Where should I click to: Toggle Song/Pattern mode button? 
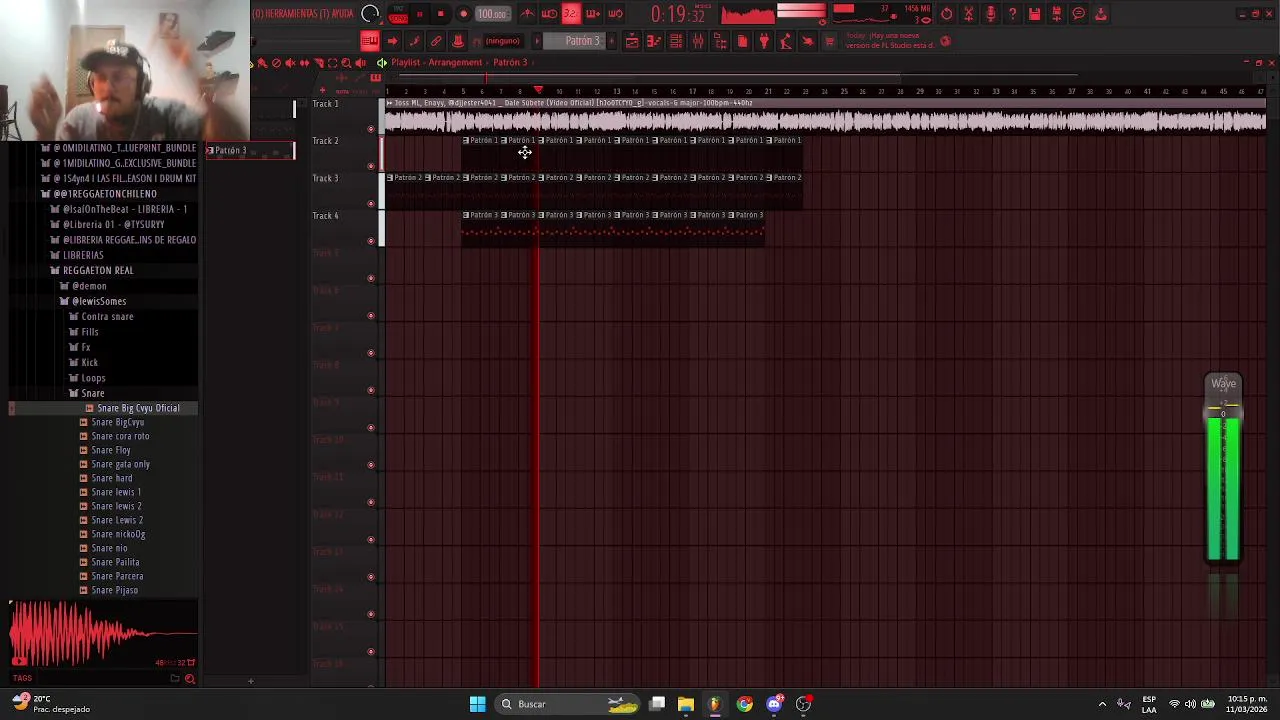coord(398,14)
